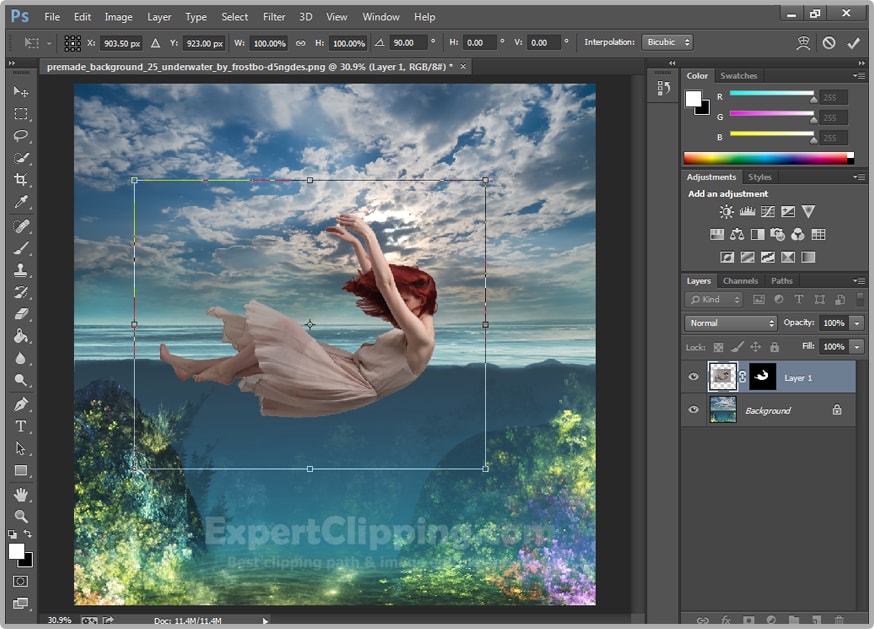
Task: Toggle visibility of Layer 1
Action: [x=693, y=377]
